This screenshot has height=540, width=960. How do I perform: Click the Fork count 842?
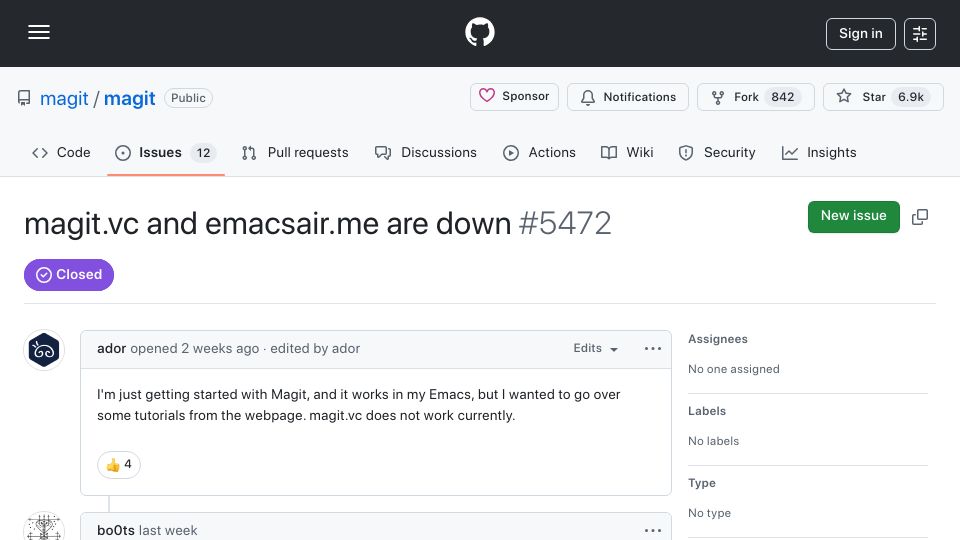coord(782,97)
